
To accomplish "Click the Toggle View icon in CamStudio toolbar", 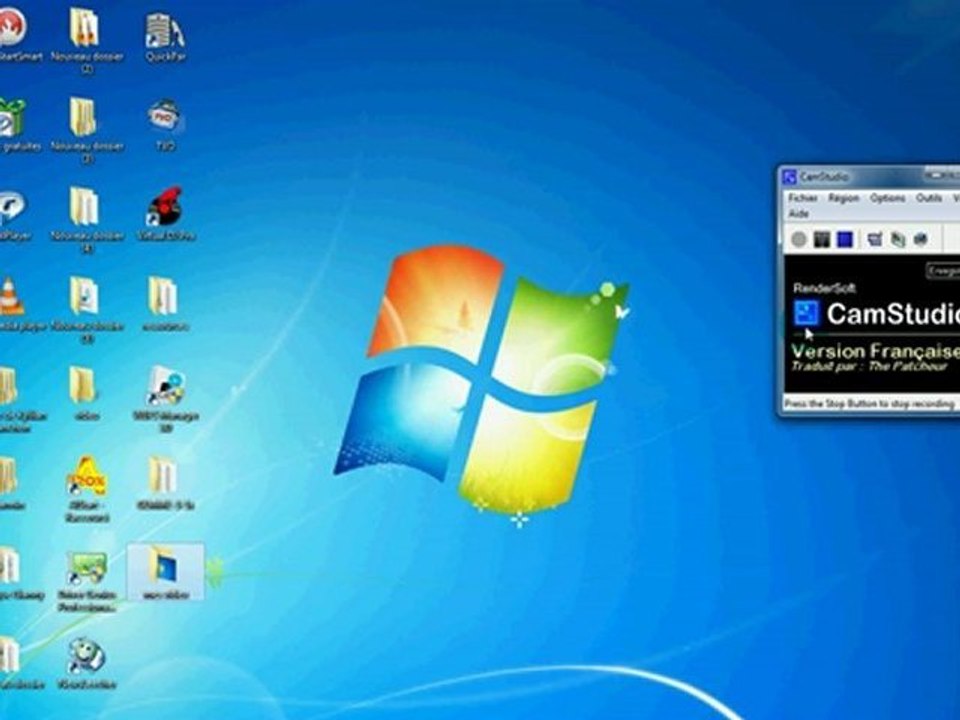I will point(874,239).
